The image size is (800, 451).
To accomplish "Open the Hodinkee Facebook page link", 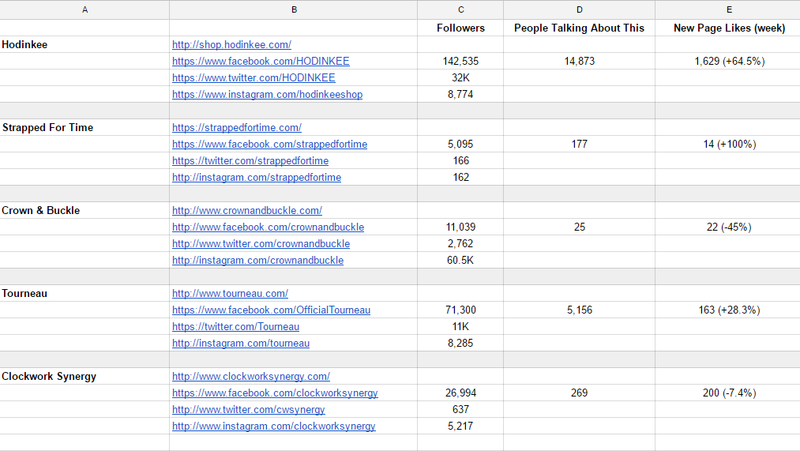I will click(261, 61).
